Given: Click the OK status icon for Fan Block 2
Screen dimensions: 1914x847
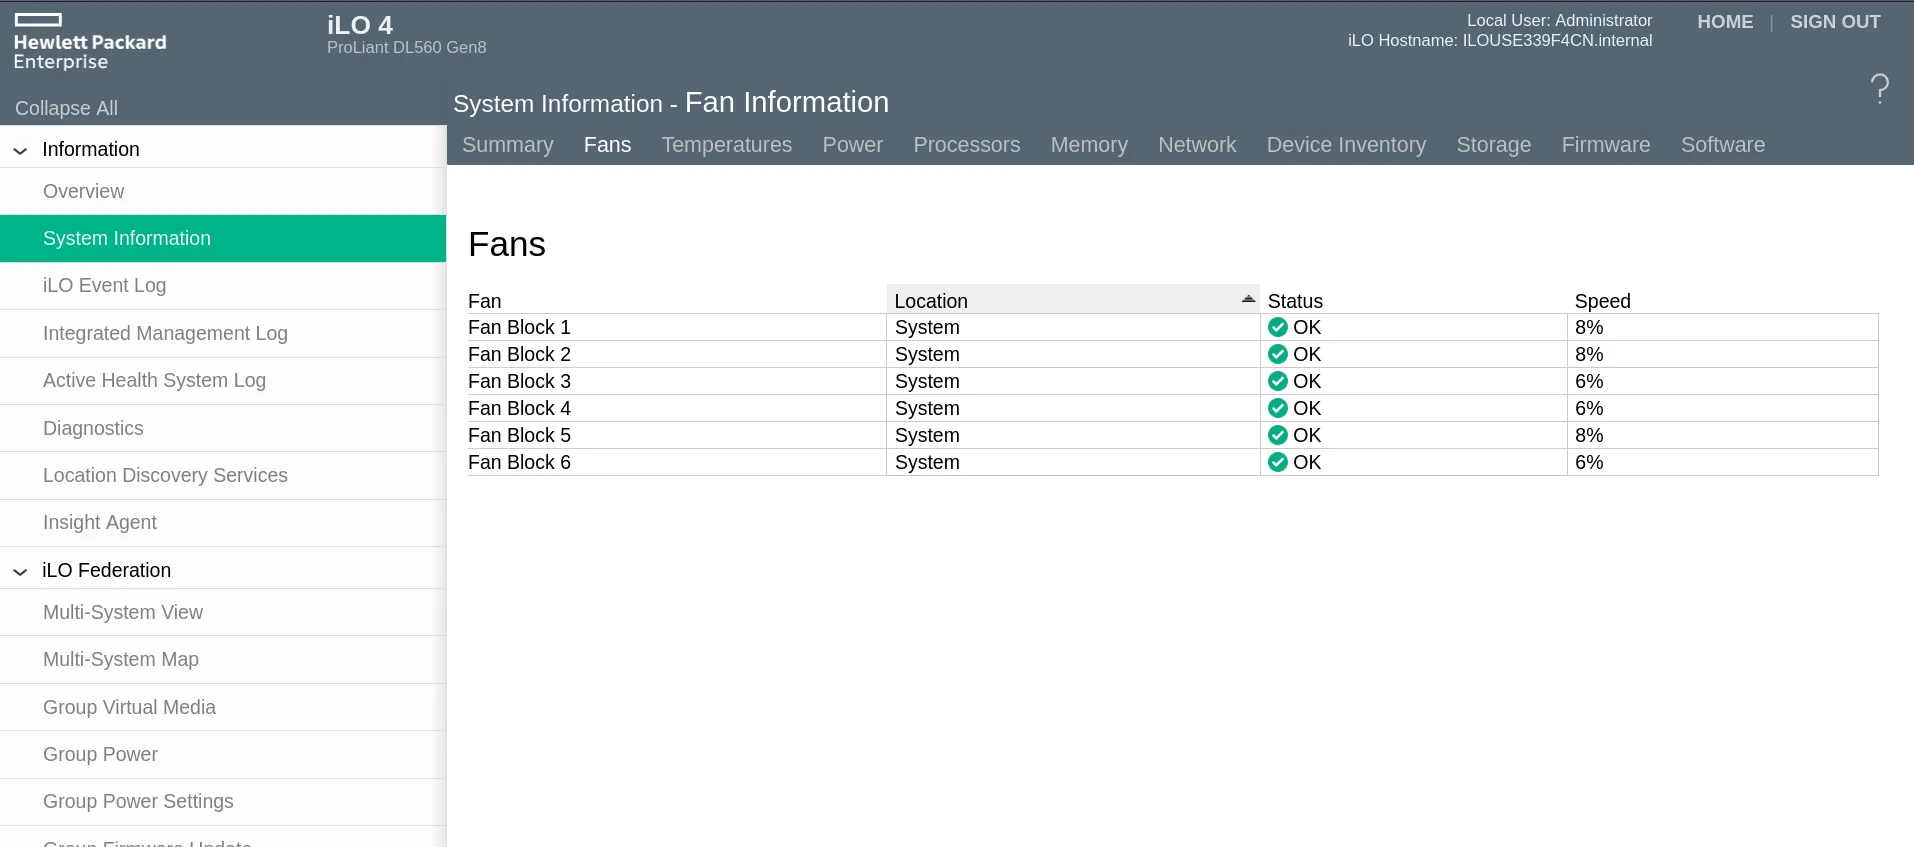Looking at the screenshot, I should 1278,354.
